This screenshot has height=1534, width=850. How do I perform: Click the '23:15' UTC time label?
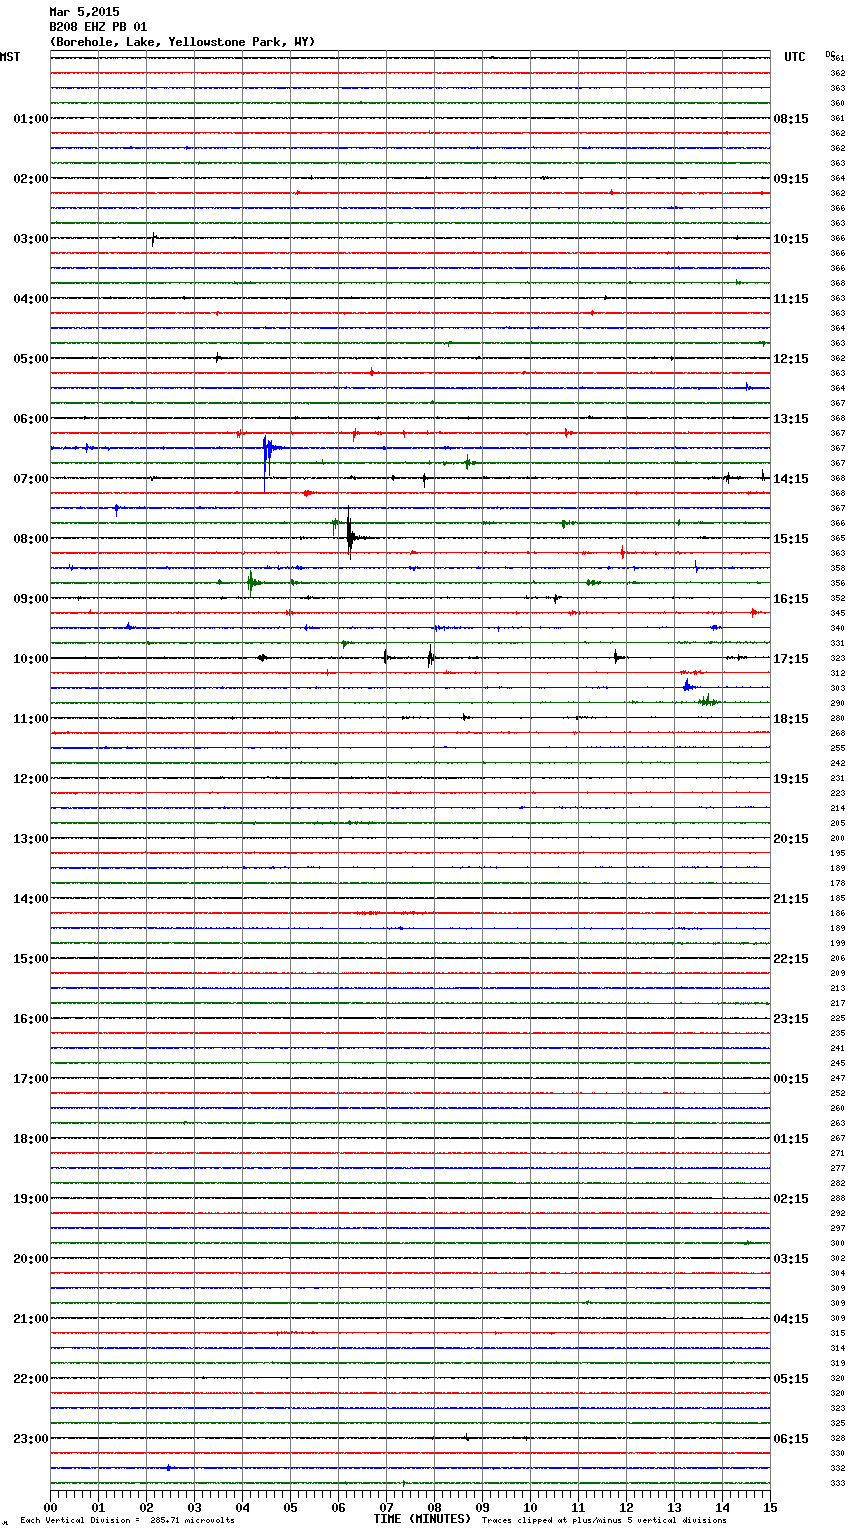pos(791,1019)
